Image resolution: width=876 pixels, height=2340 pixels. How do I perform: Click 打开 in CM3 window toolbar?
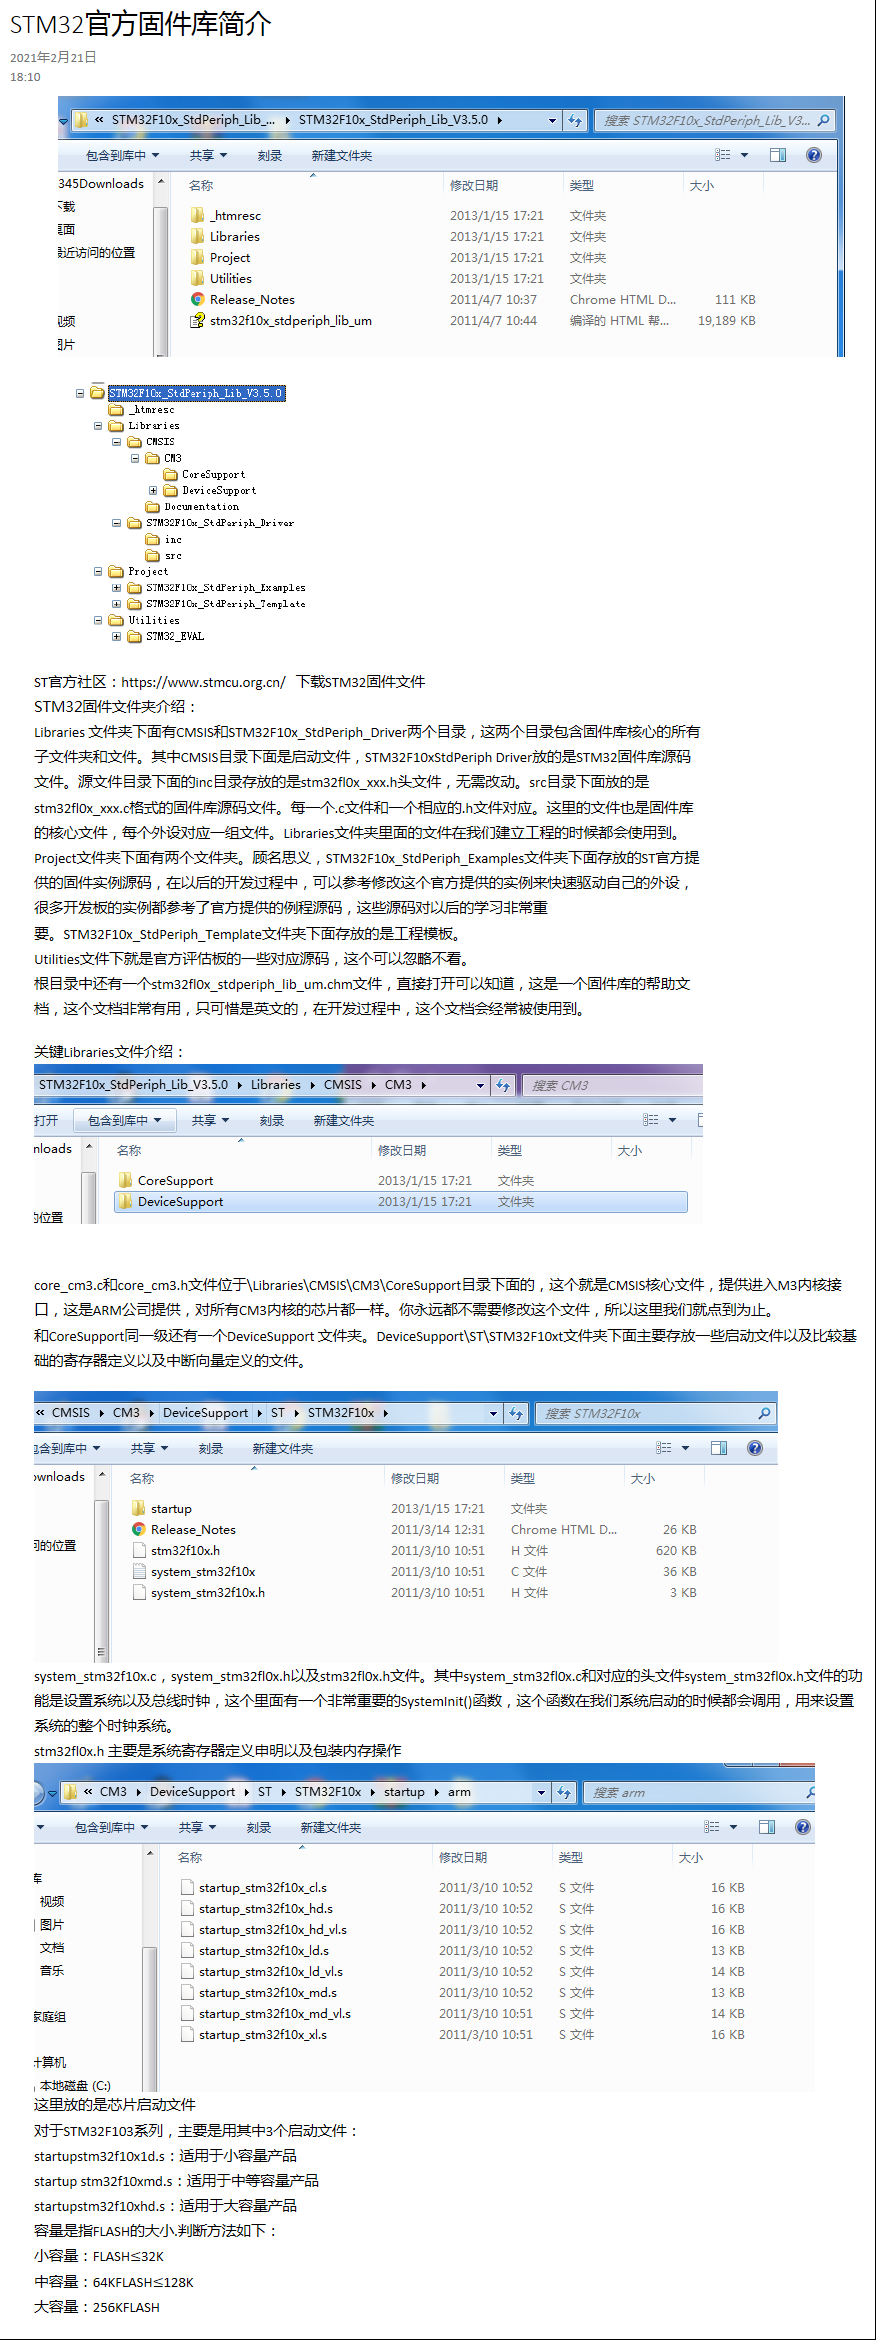click(46, 1121)
